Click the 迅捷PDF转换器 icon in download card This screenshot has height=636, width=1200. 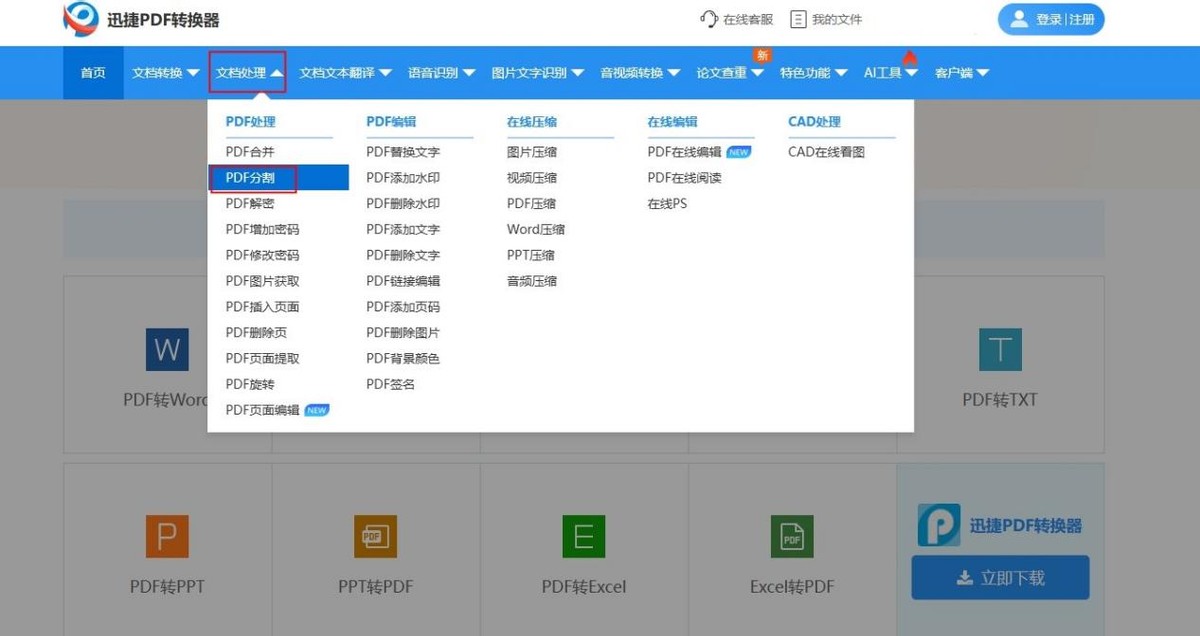tap(937, 524)
